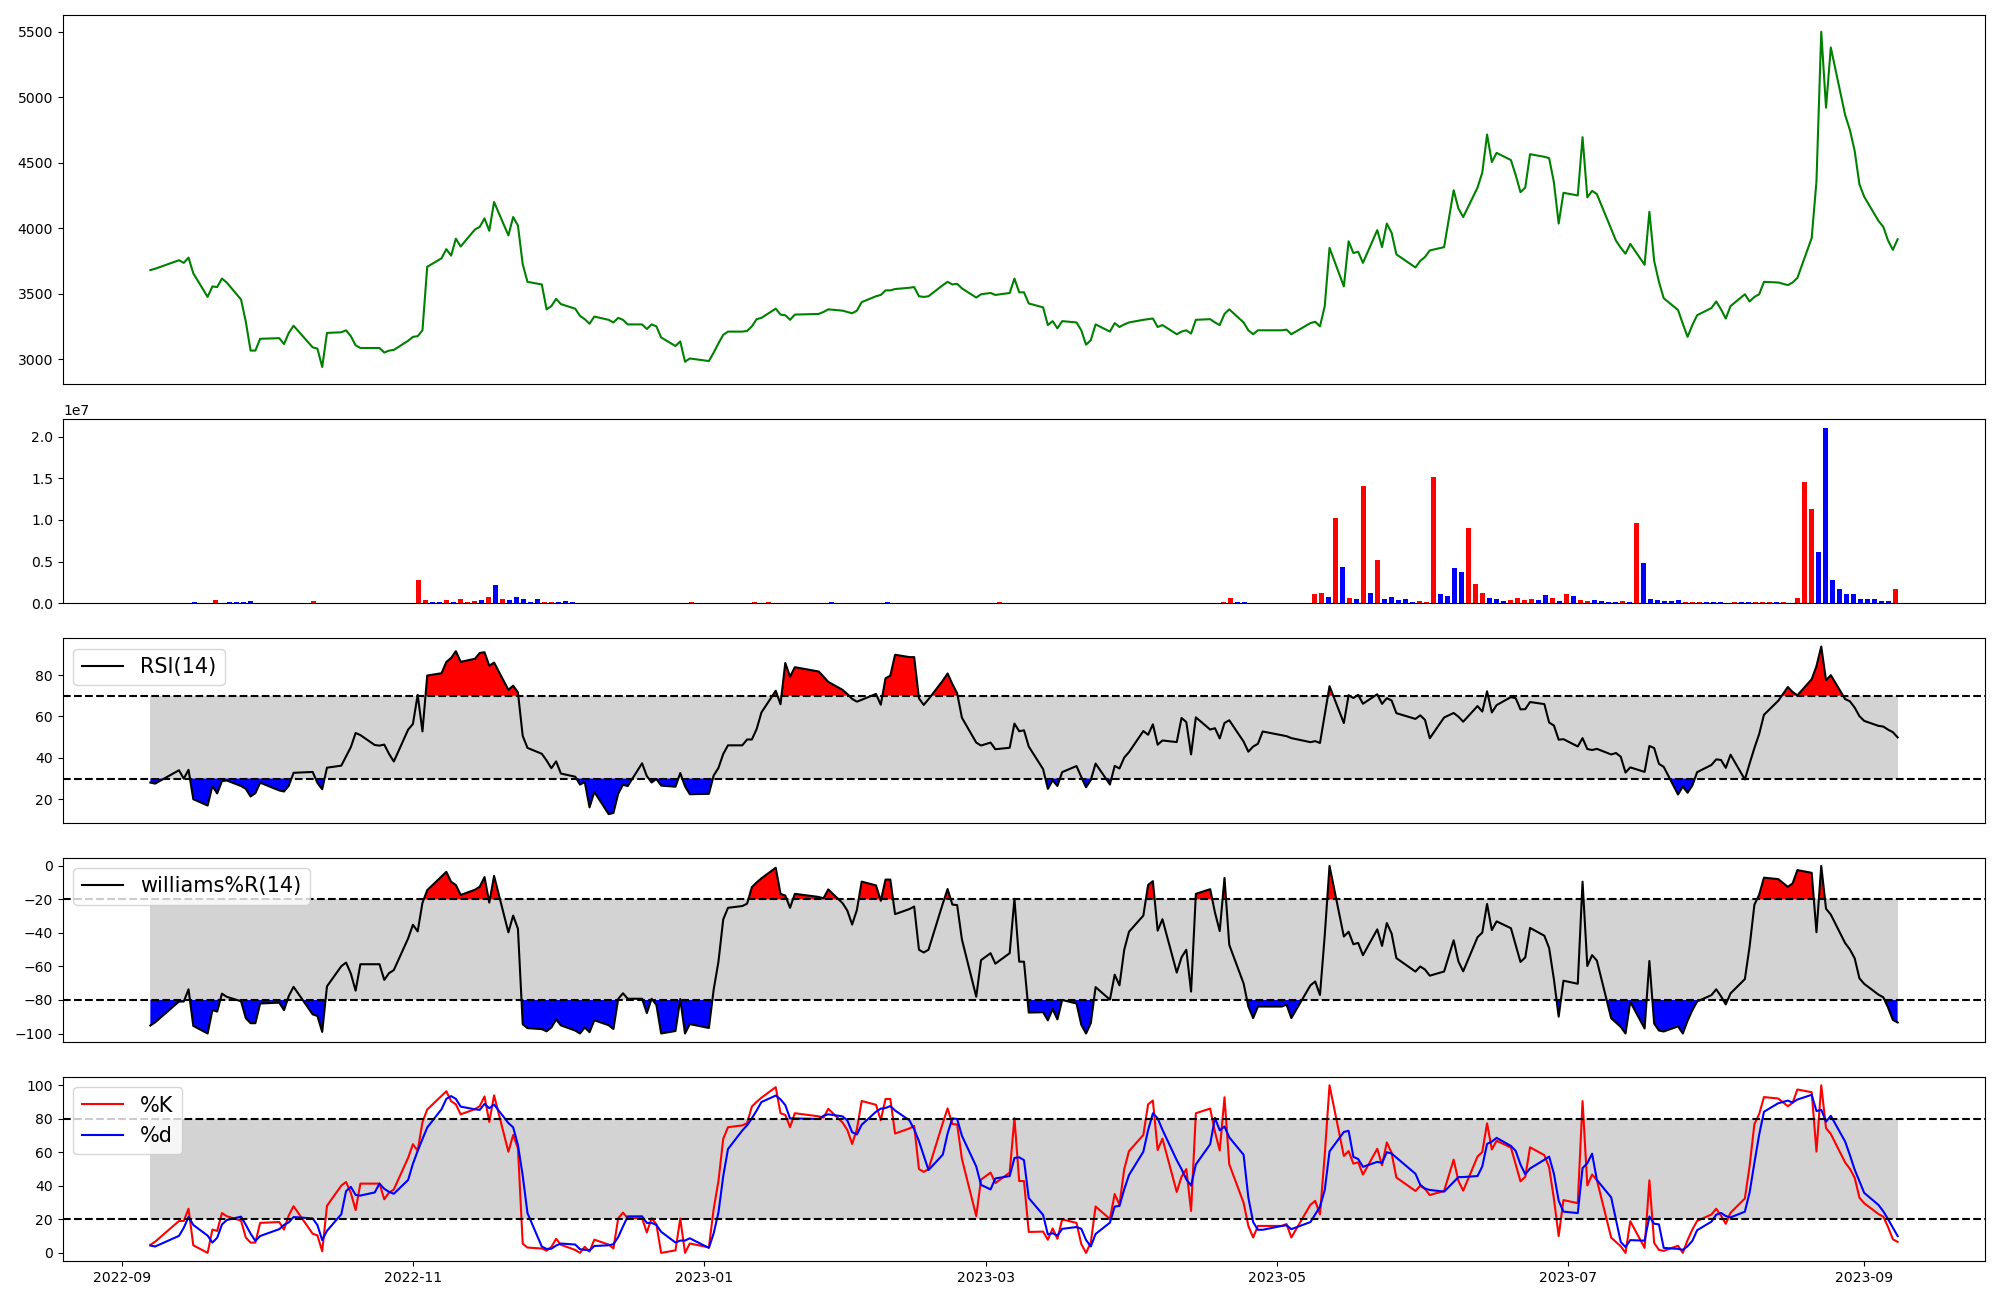Click the %K legend entry text
The height and width of the screenshot is (1300, 2000).
point(156,1105)
